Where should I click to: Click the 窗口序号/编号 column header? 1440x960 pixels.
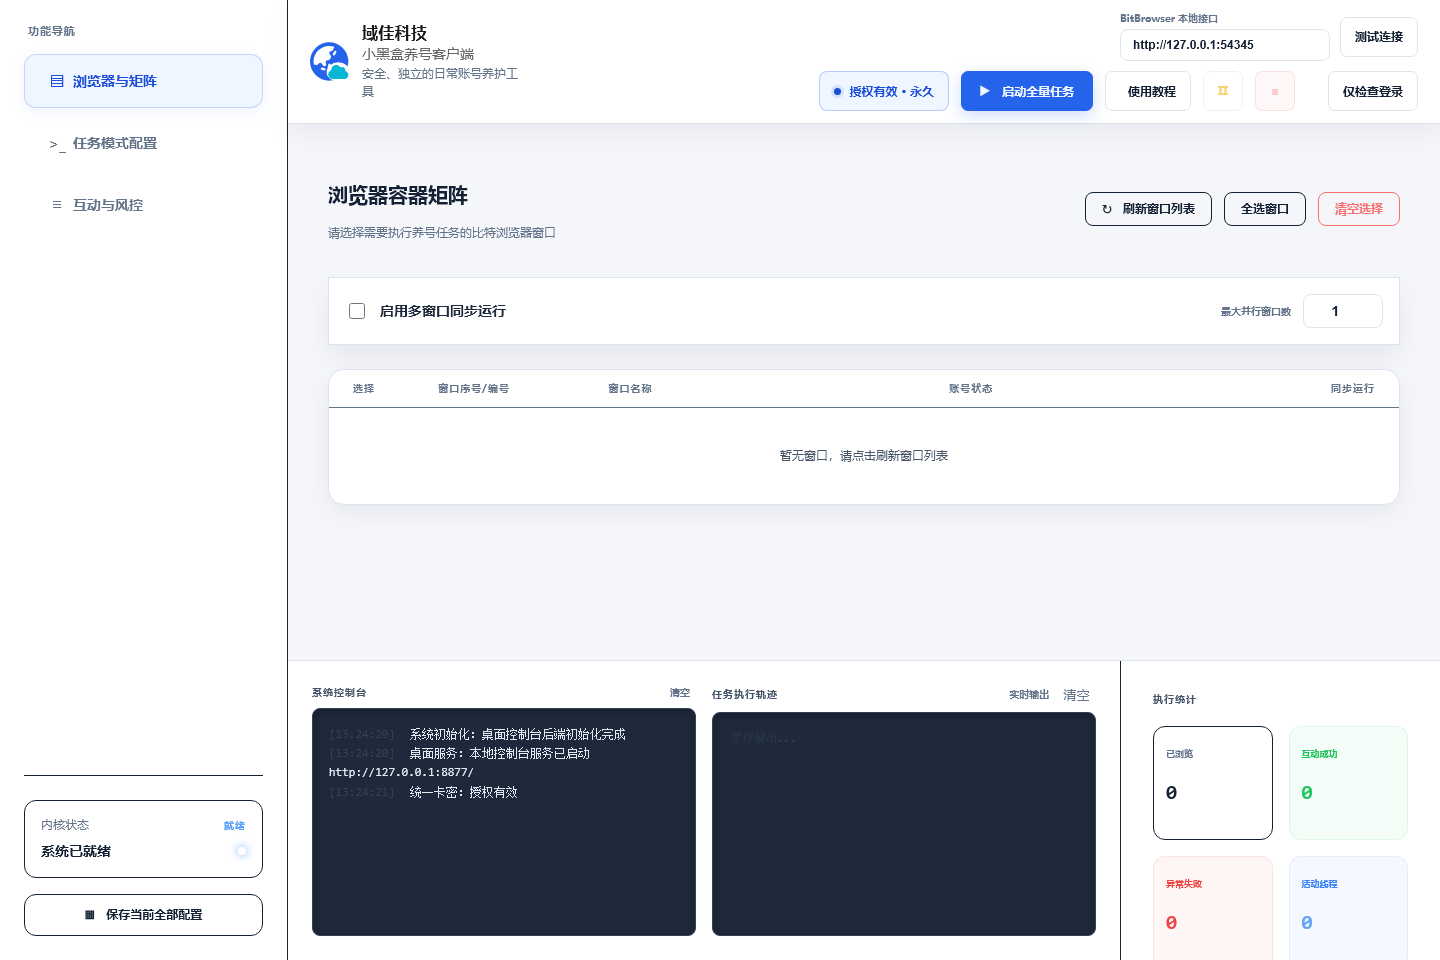(x=473, y=389)
